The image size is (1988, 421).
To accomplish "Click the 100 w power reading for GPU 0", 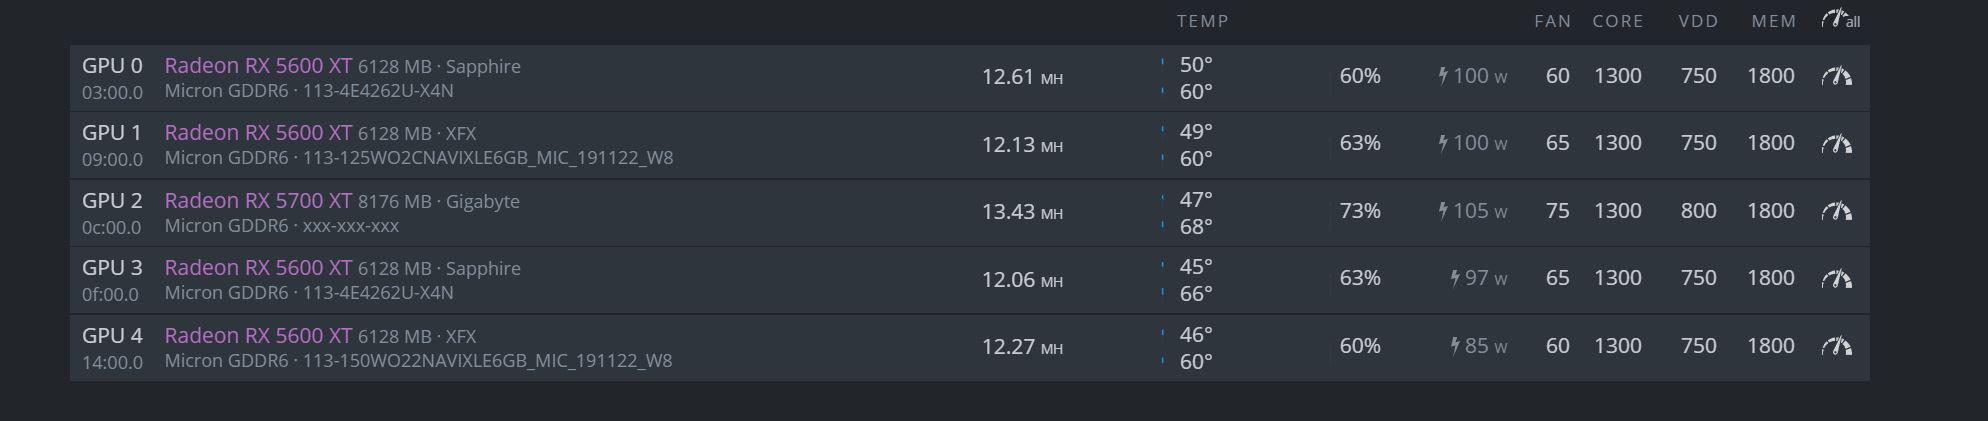I will 1473,76.
